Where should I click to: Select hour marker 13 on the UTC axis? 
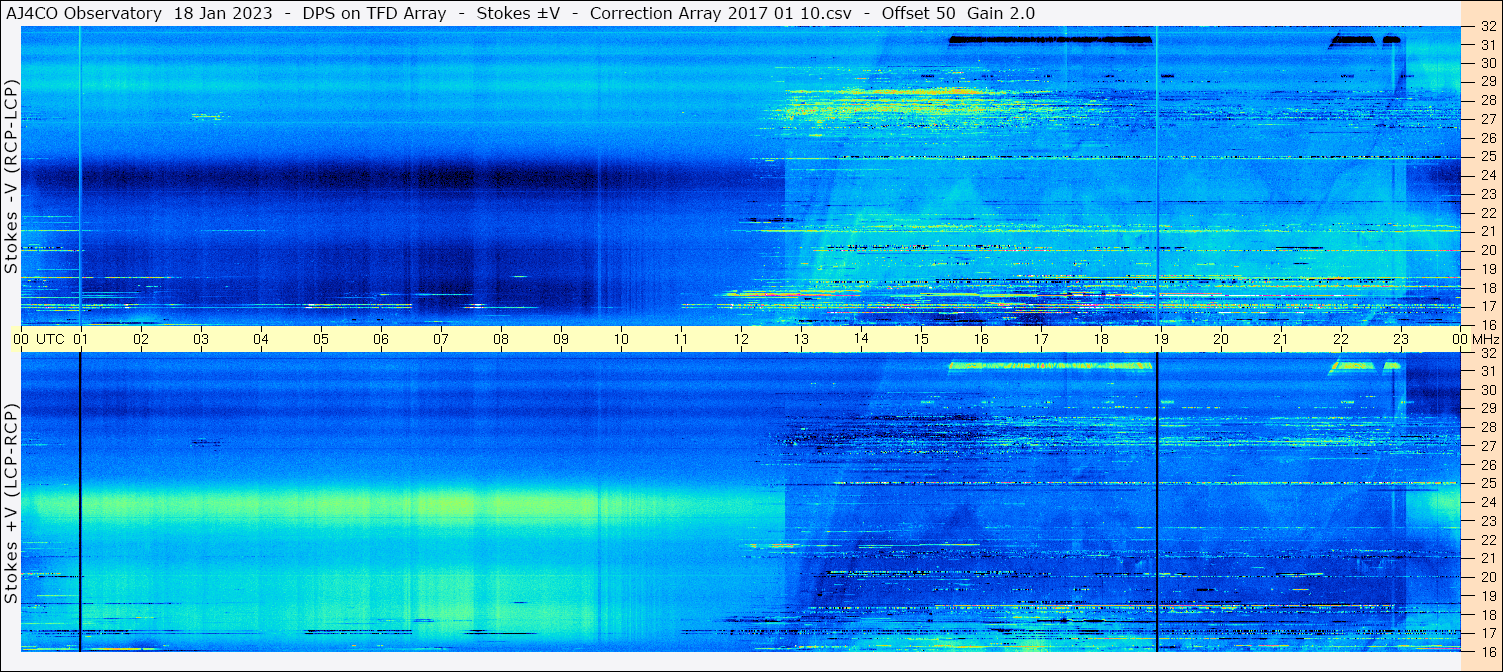point(801,340)
